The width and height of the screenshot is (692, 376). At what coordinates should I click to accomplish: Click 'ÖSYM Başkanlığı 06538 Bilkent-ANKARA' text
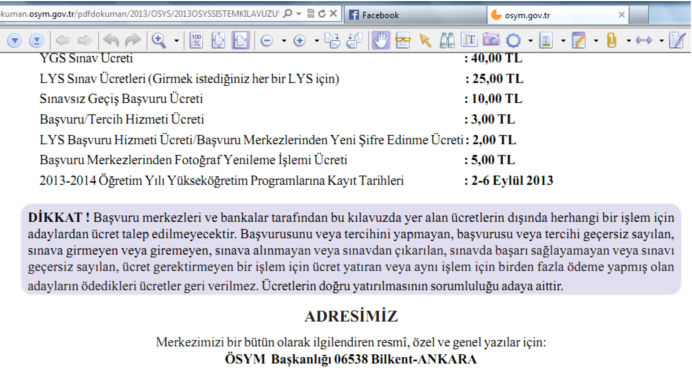(x=351, y=359)
